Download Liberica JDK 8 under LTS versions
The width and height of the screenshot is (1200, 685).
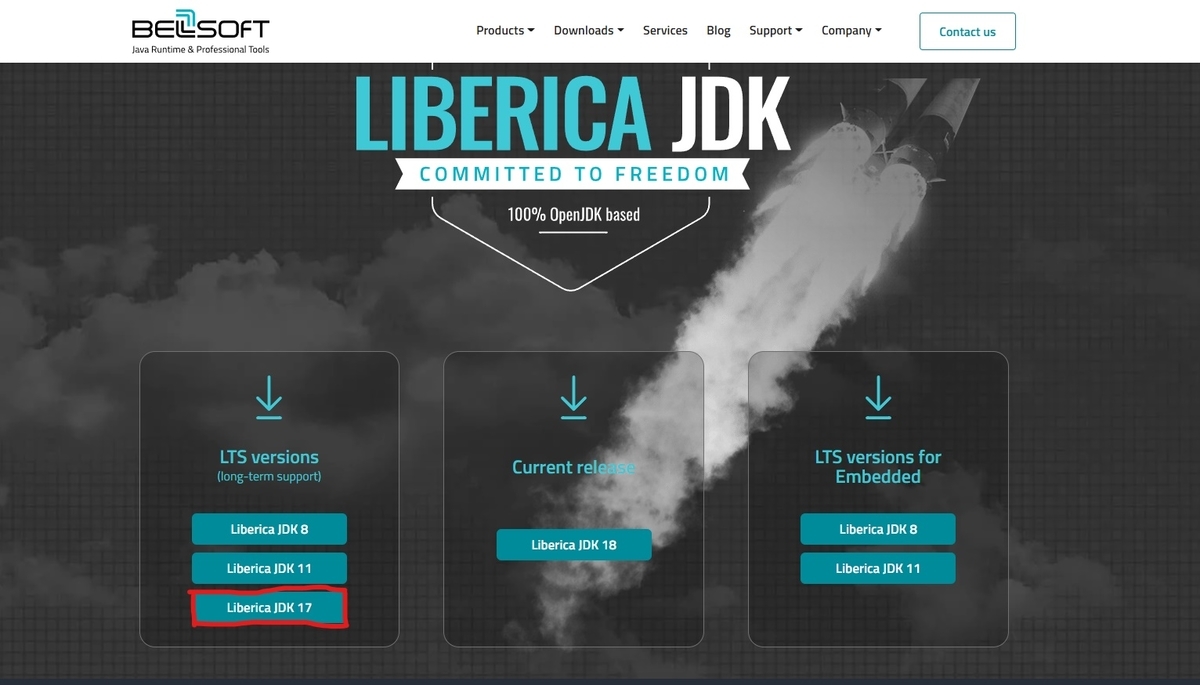click(269, 529)
